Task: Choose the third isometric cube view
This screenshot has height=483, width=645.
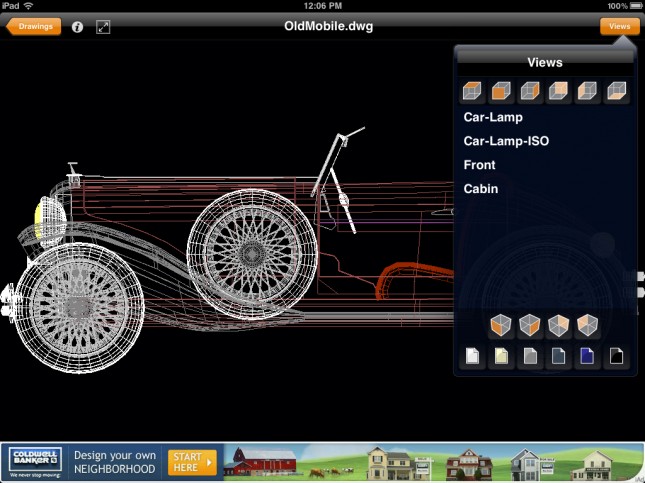Action: tap(559, 326)
